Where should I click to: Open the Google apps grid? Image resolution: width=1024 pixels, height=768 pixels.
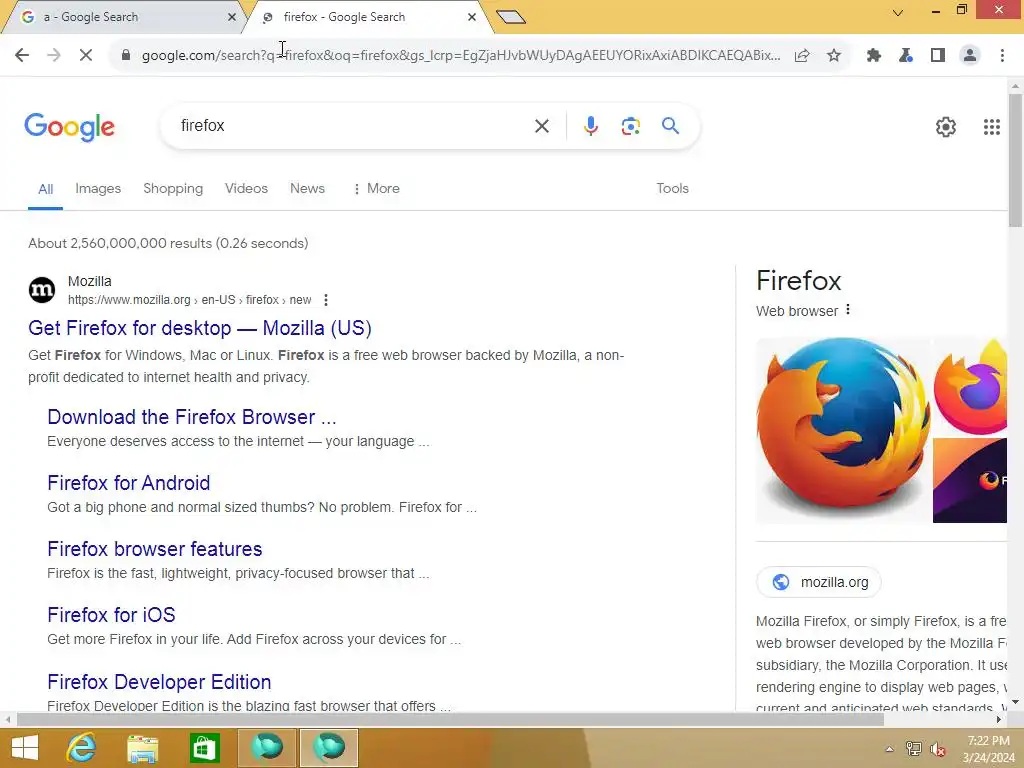[x=991, y=127]
